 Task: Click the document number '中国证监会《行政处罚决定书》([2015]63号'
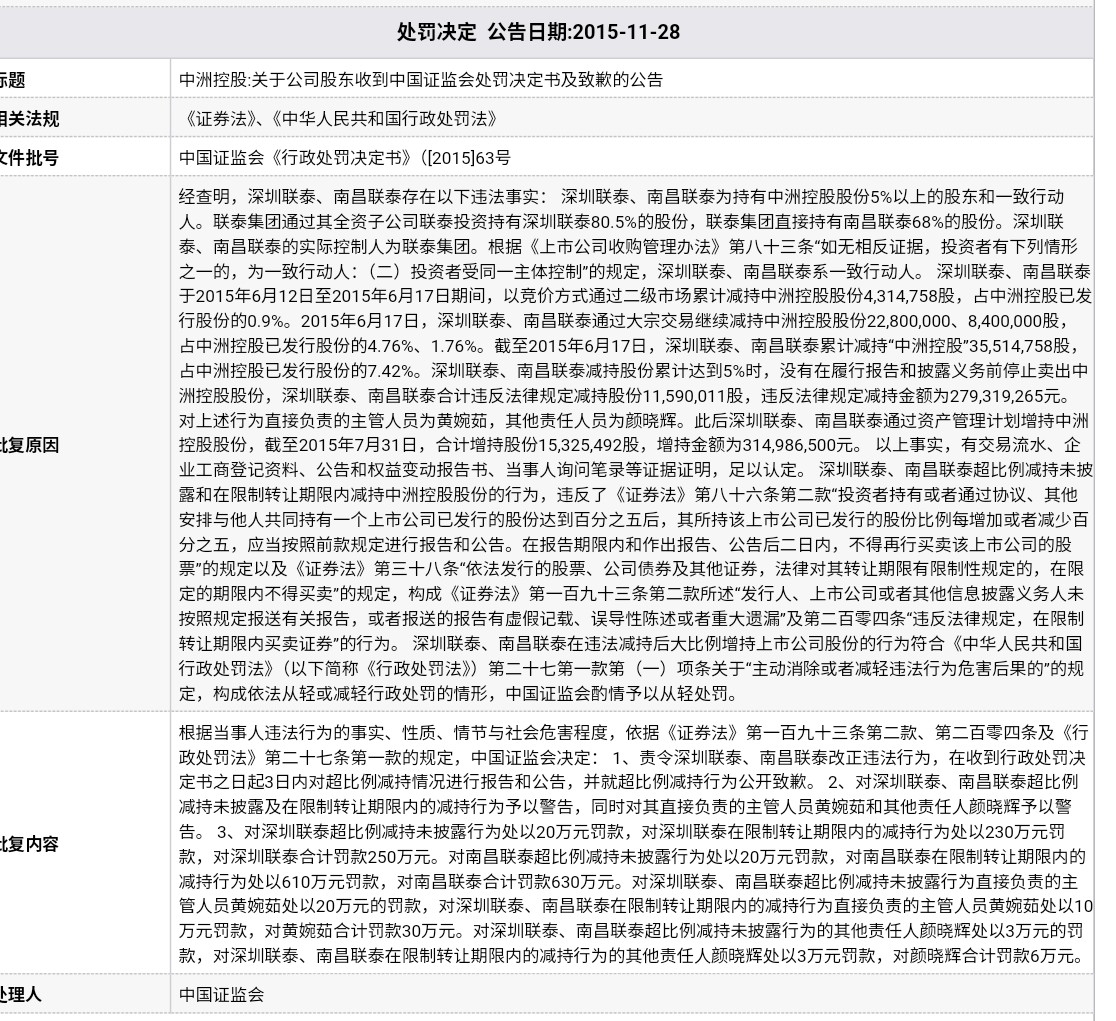tap(344, 158)
